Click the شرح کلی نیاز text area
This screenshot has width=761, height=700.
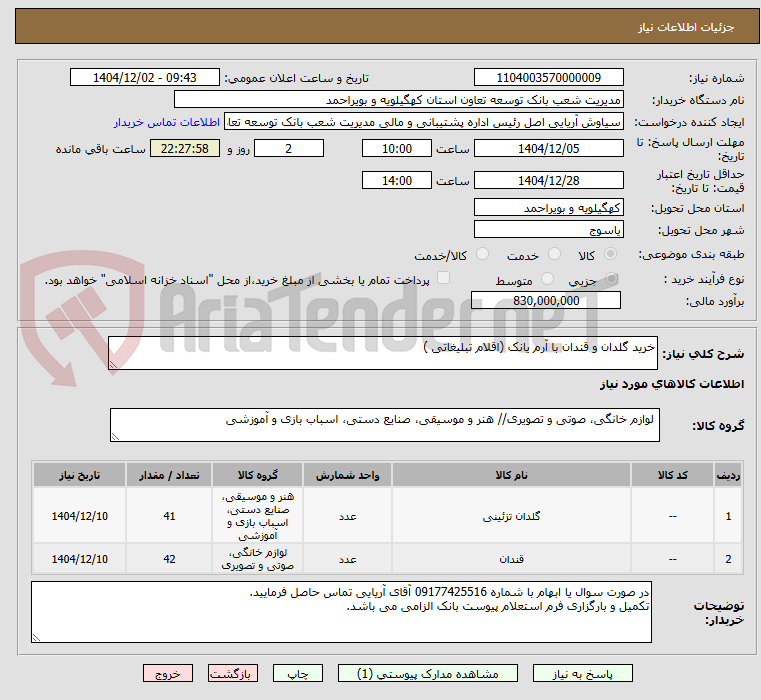click(x=382, y=353)
